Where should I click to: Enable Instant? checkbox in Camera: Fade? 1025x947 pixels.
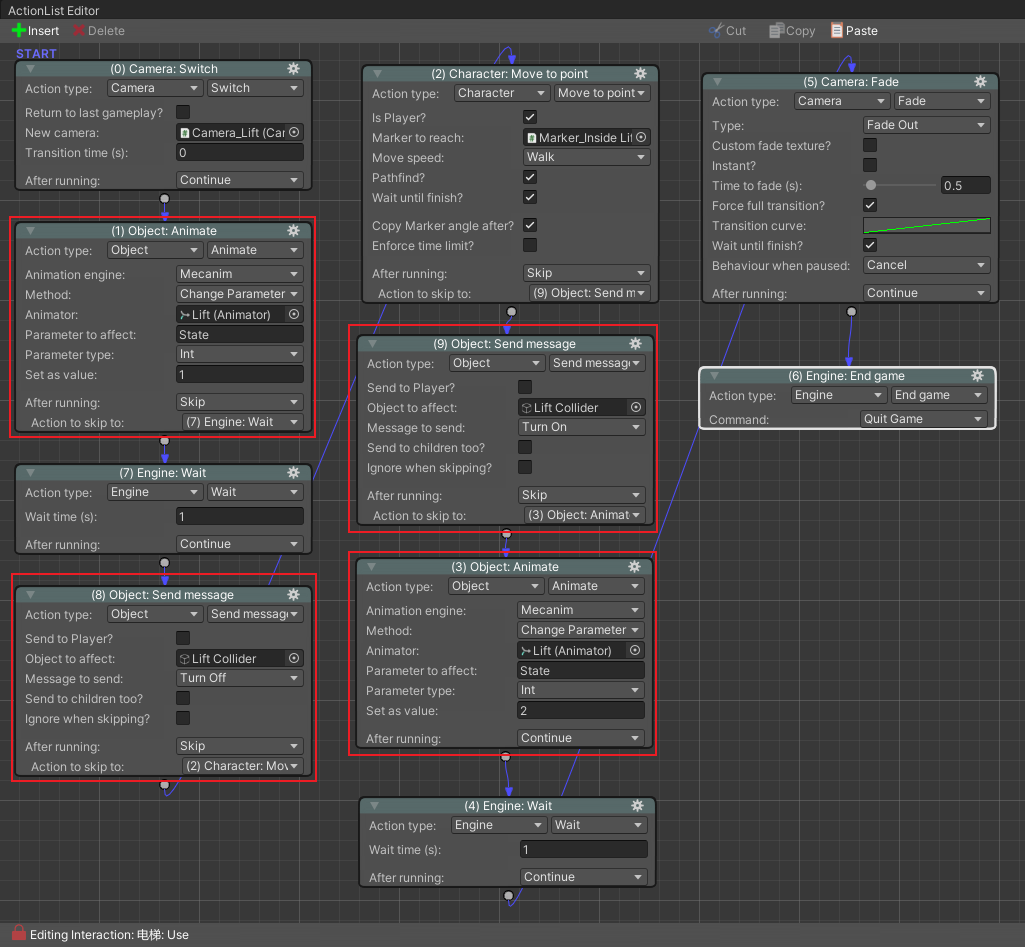pos(870,165)
